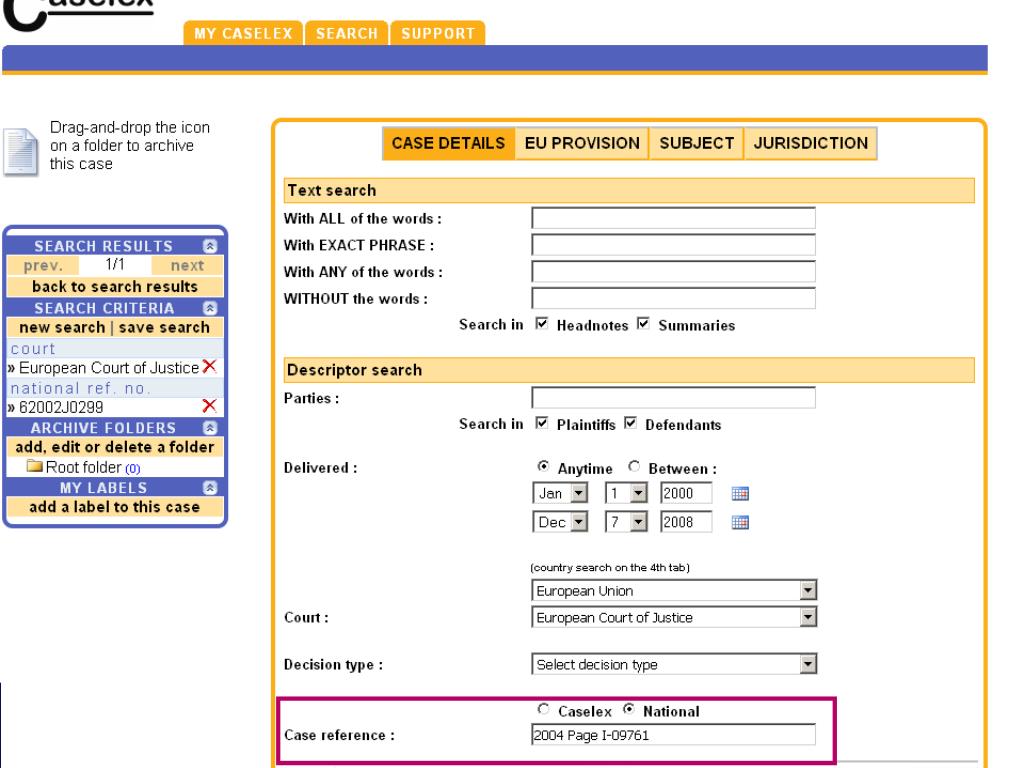Select the National reference radio button
1024x768 pixels.
click(x=628, y=709)
